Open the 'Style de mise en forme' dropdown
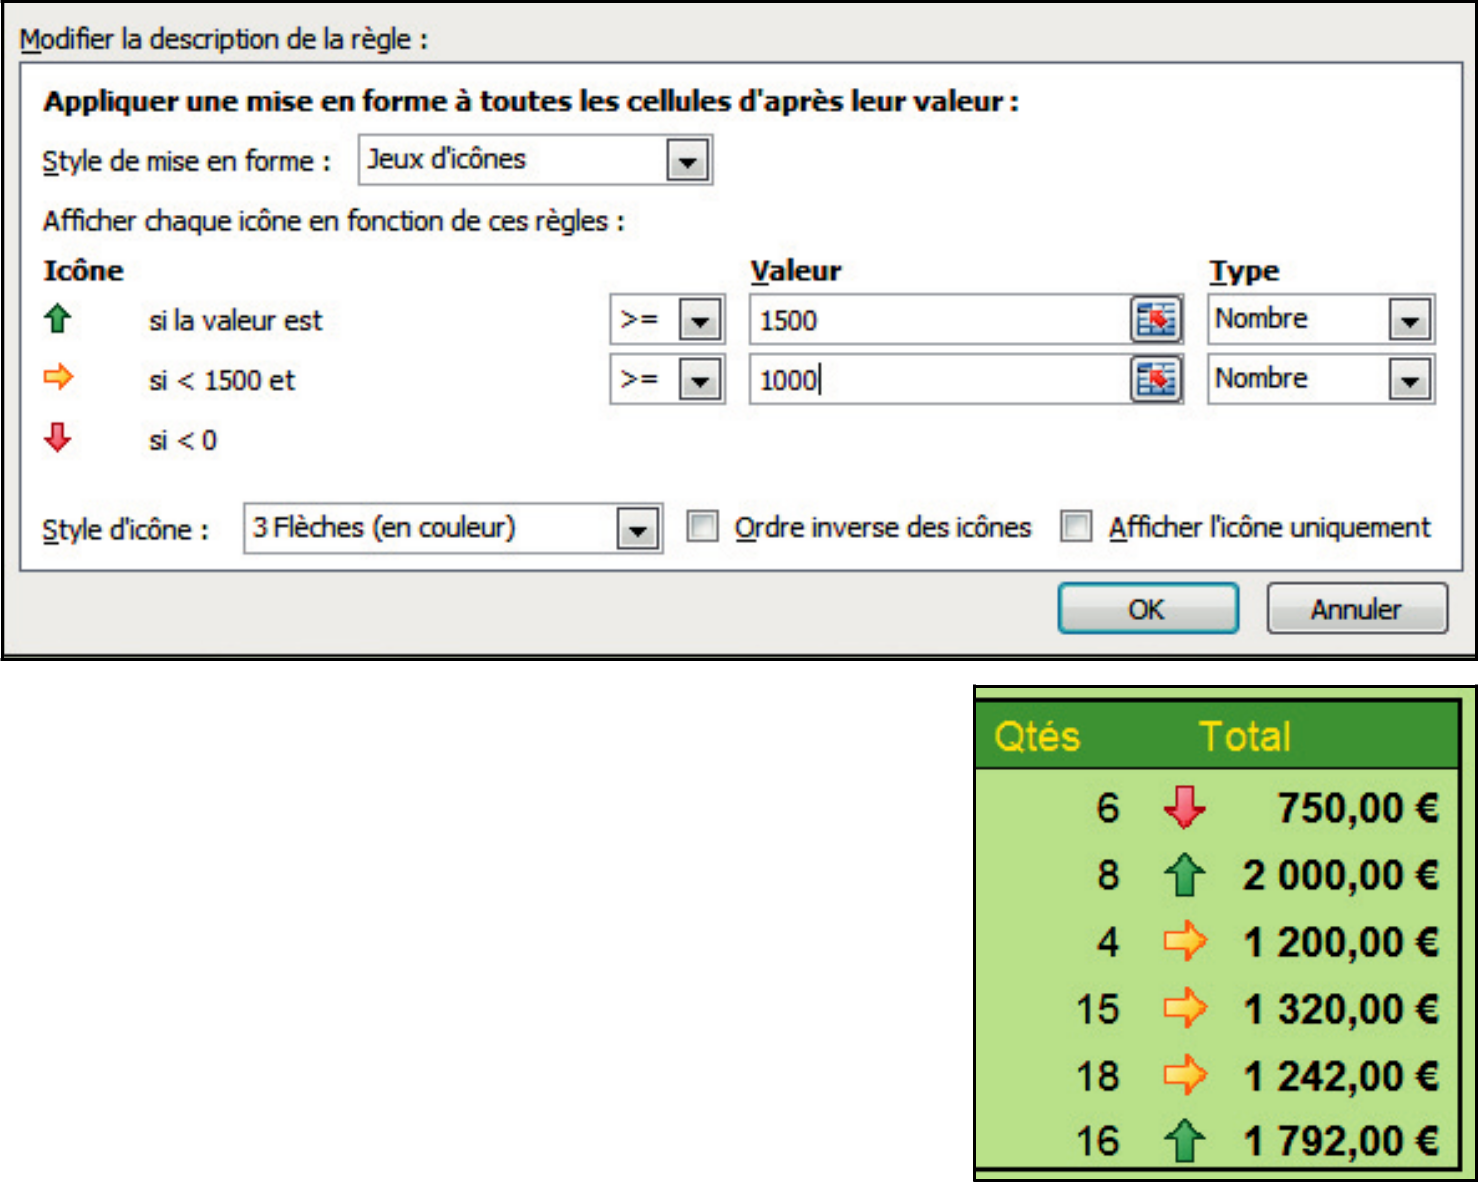The image size is (1478, 1182). (687, 161)
